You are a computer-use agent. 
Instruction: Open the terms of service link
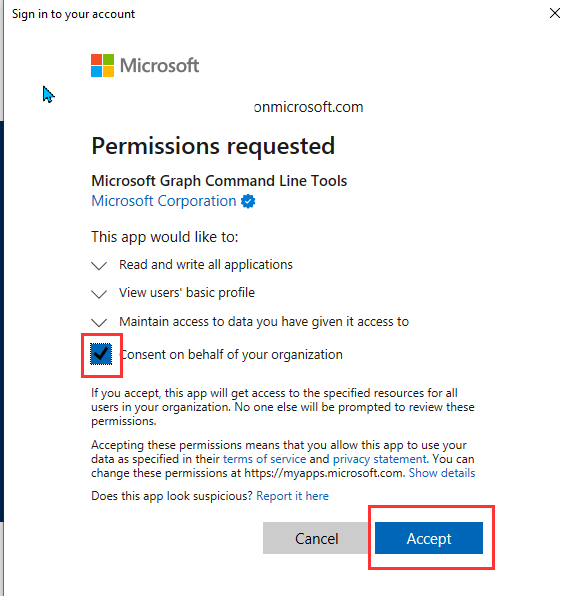265,459
